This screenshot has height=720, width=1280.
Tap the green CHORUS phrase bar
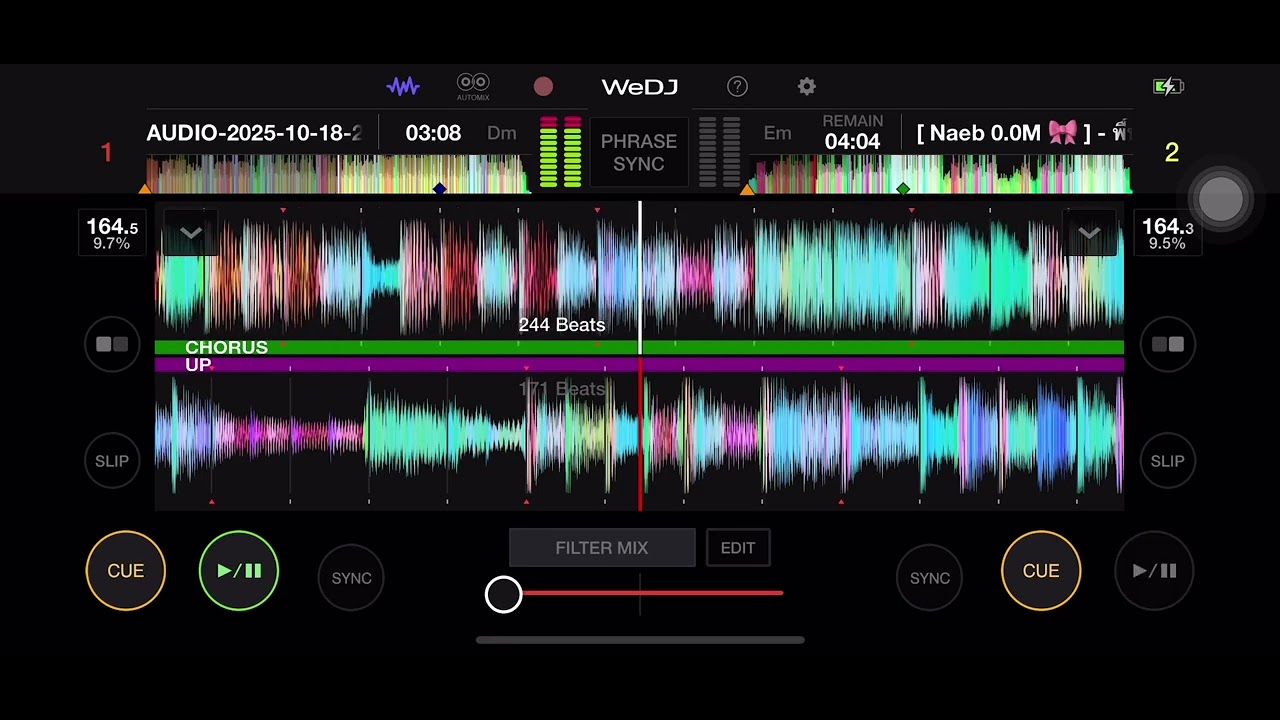[x=640, y=347]
